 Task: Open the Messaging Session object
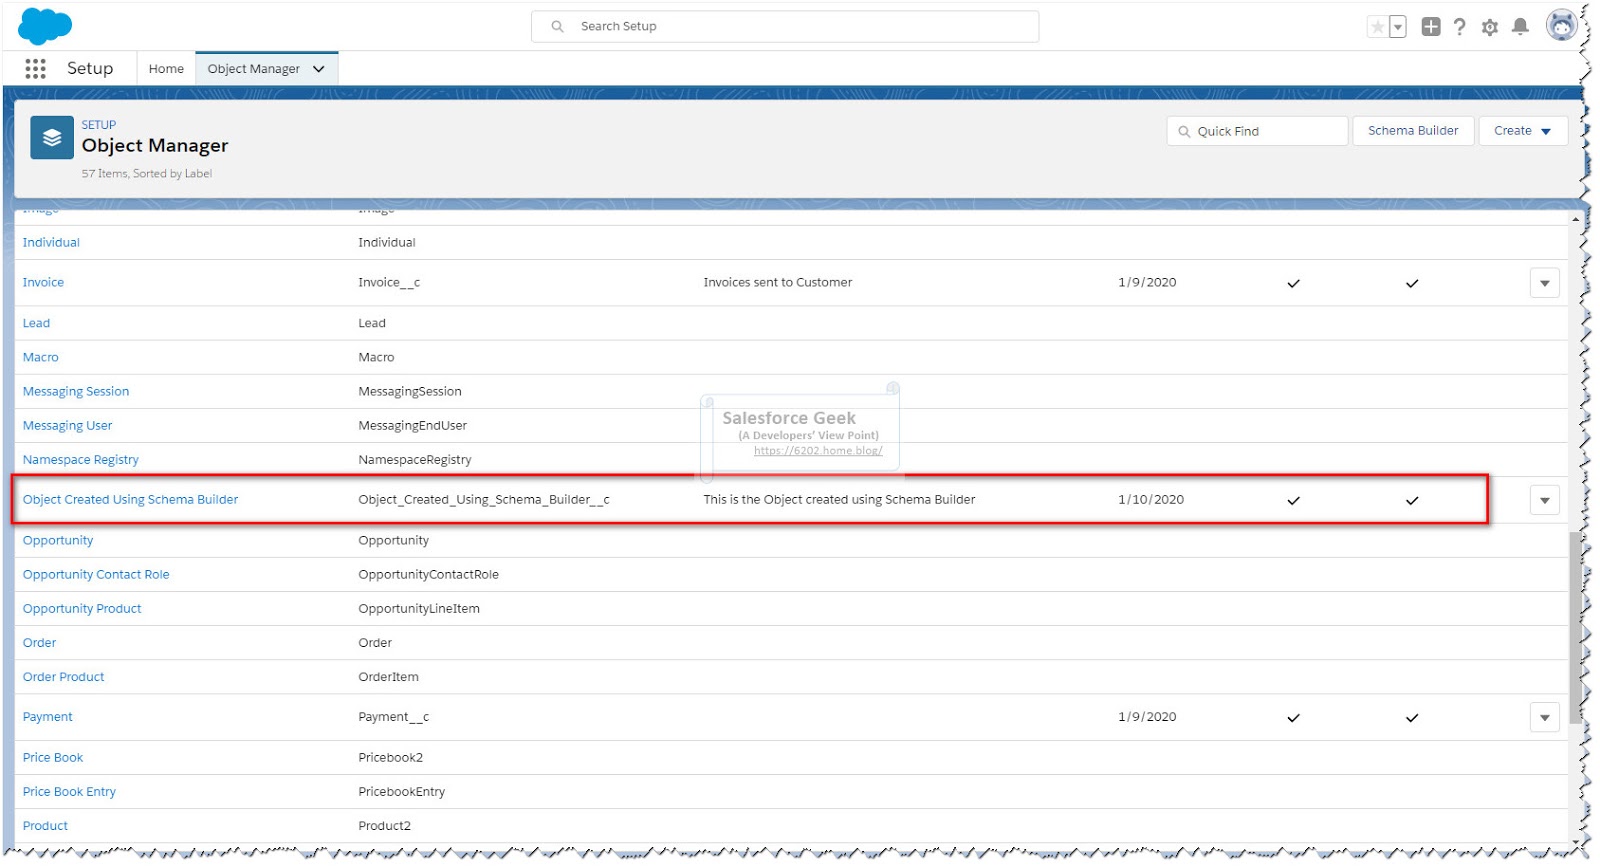(76, 392)
